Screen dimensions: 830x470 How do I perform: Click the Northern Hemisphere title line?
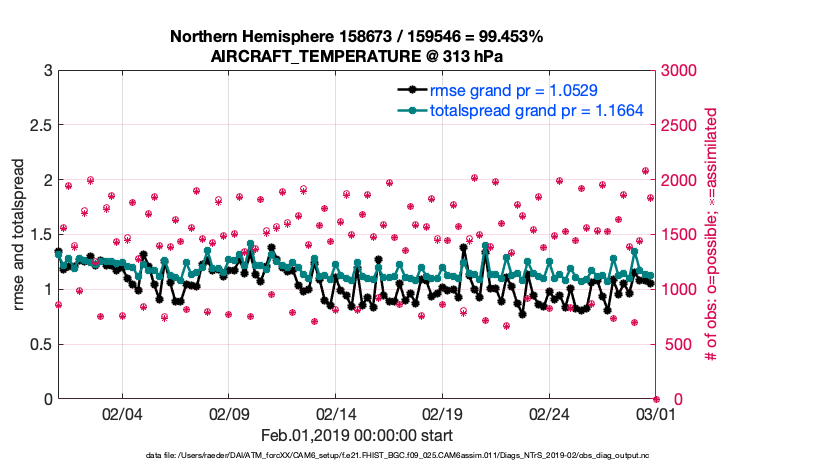coord(357,37)
